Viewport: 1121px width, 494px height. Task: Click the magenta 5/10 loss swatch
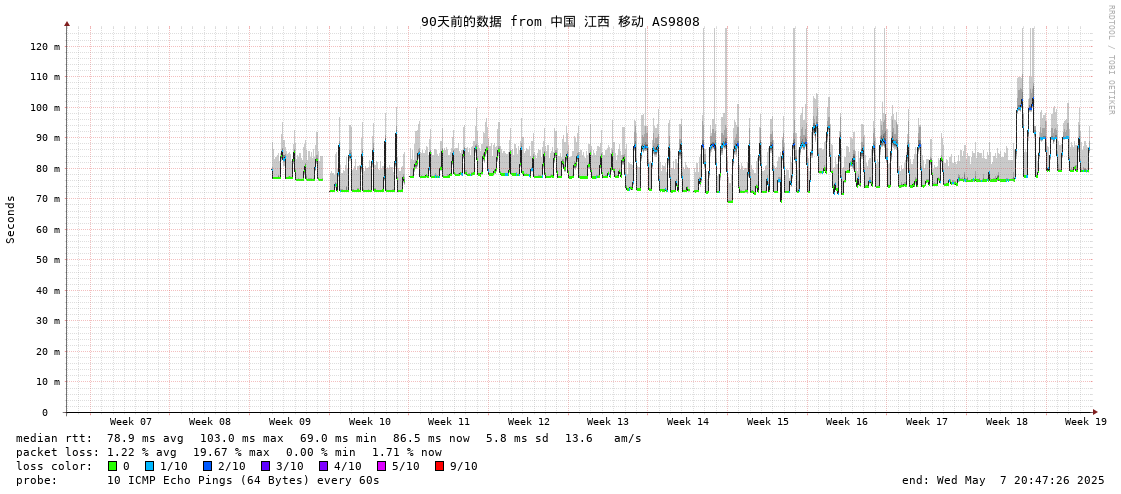coord(381,466)
